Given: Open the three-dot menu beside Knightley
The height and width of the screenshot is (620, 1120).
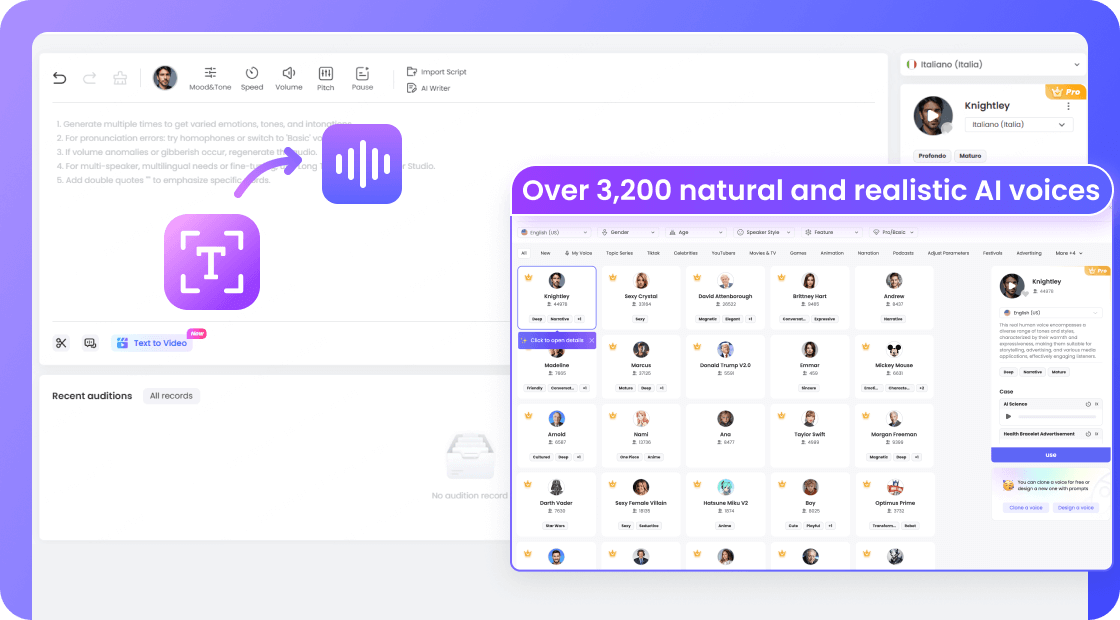Looking at the screenshot, I should pos(1068,106).
